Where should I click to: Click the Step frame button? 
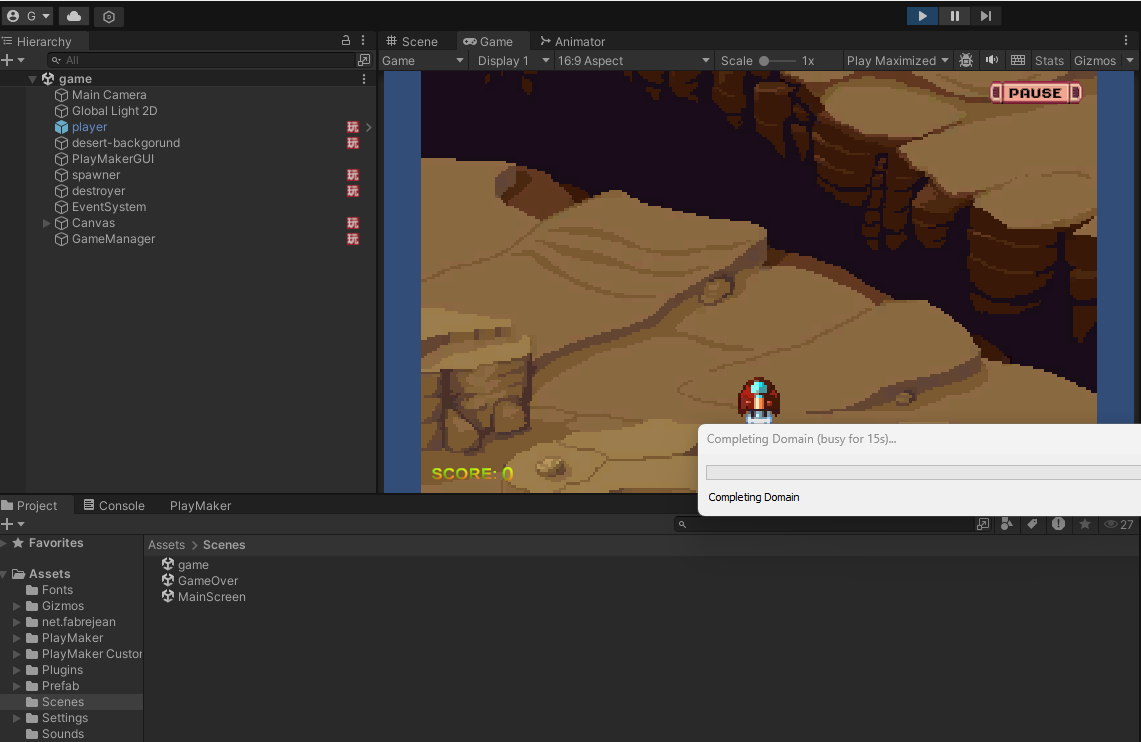[986, 16]
